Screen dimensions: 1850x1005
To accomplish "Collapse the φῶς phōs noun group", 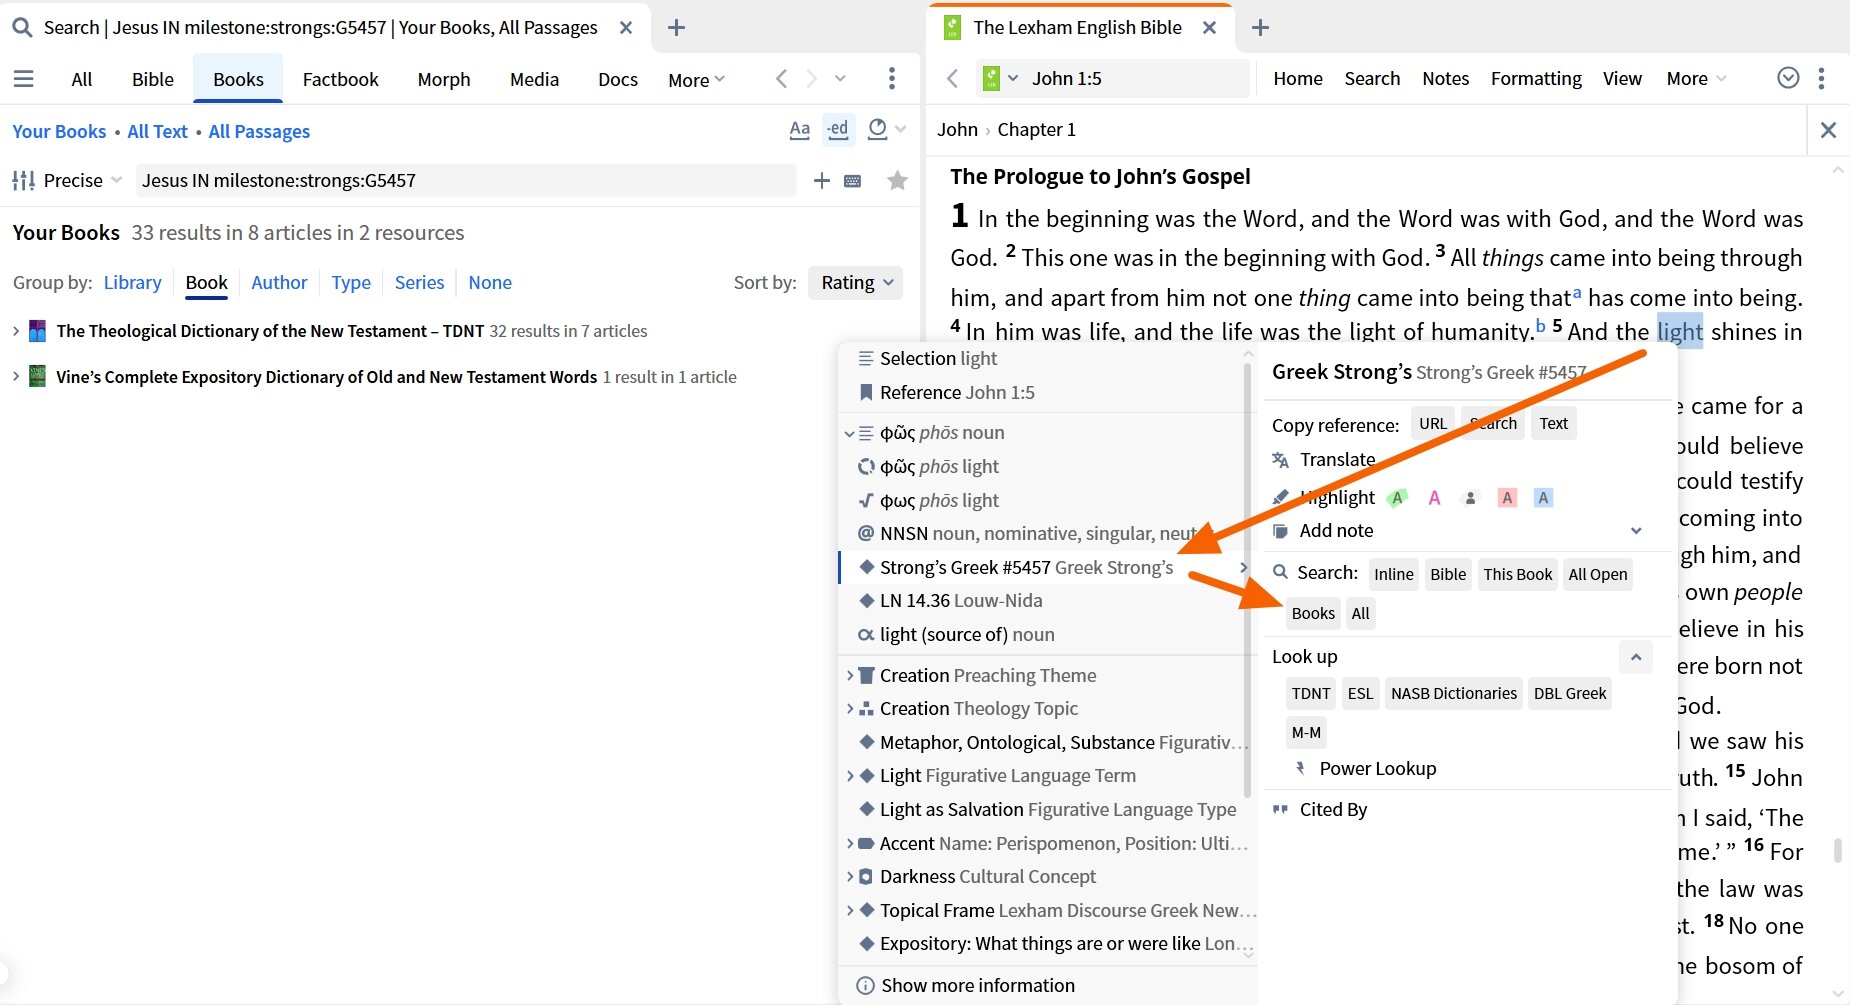I will point(849,433).
